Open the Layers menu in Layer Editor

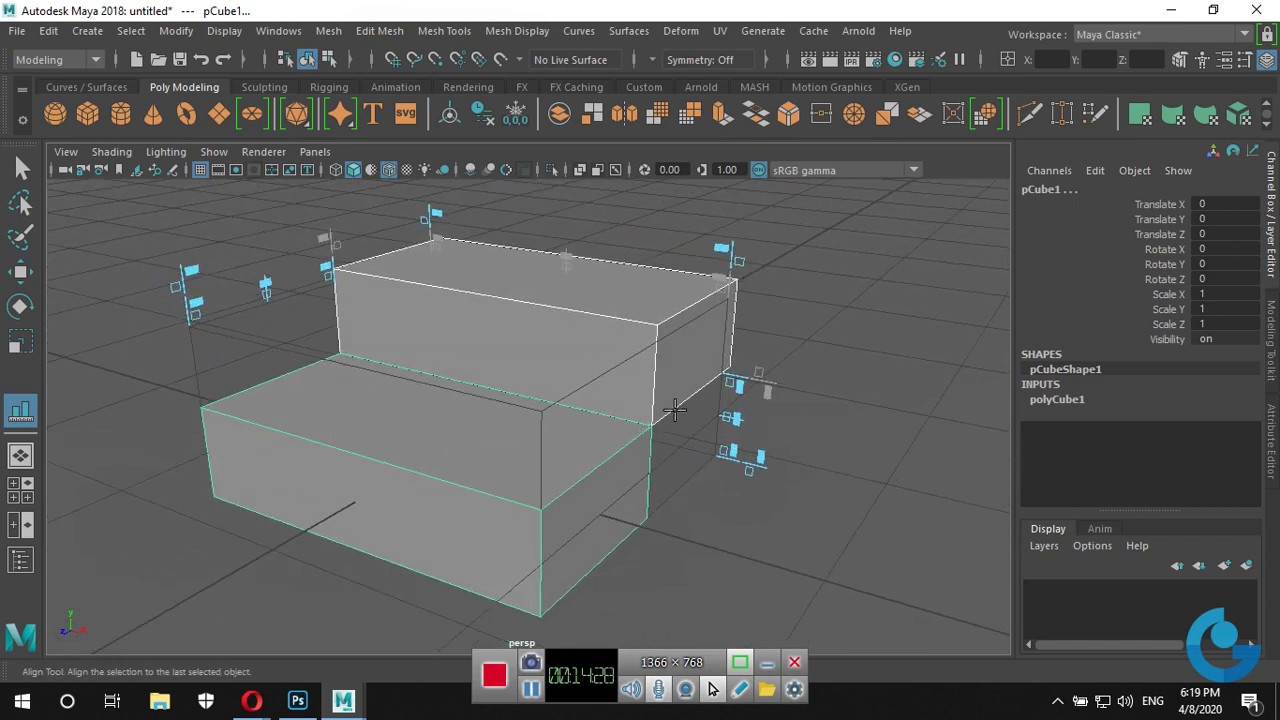click(1044, 546)
